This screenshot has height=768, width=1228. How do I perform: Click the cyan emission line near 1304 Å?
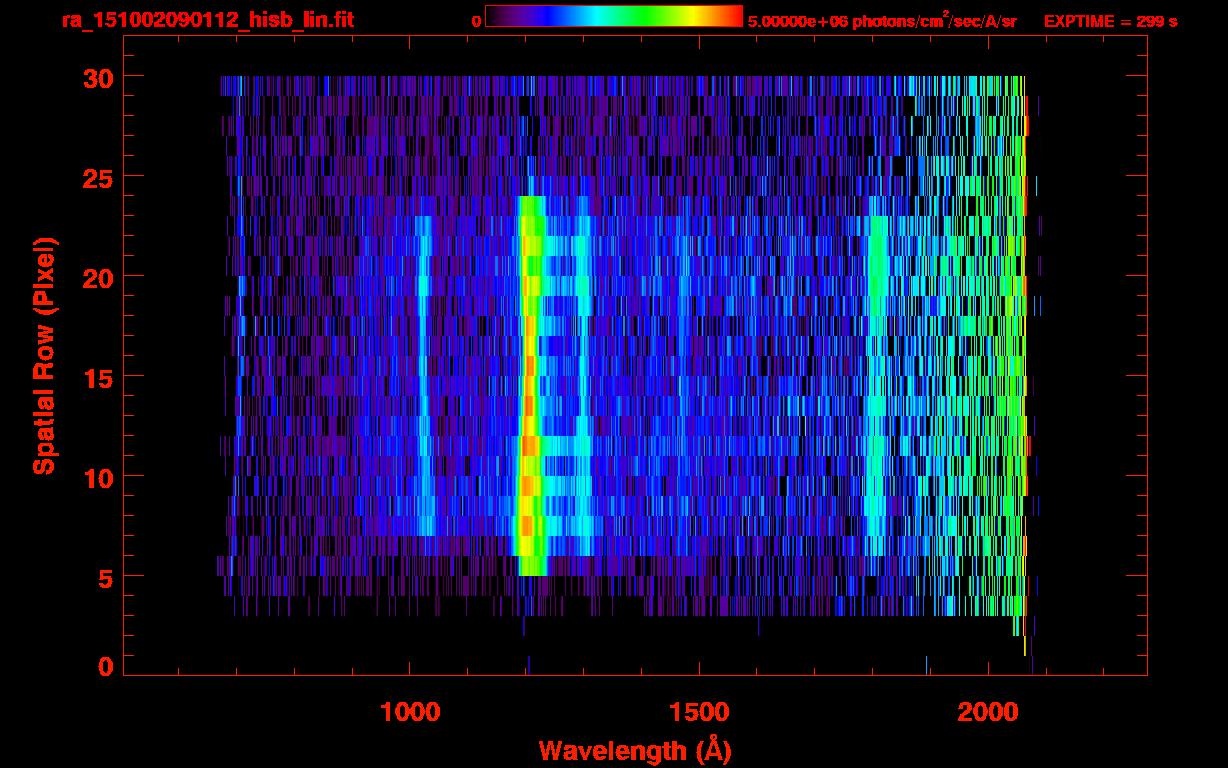pos(583,385)
